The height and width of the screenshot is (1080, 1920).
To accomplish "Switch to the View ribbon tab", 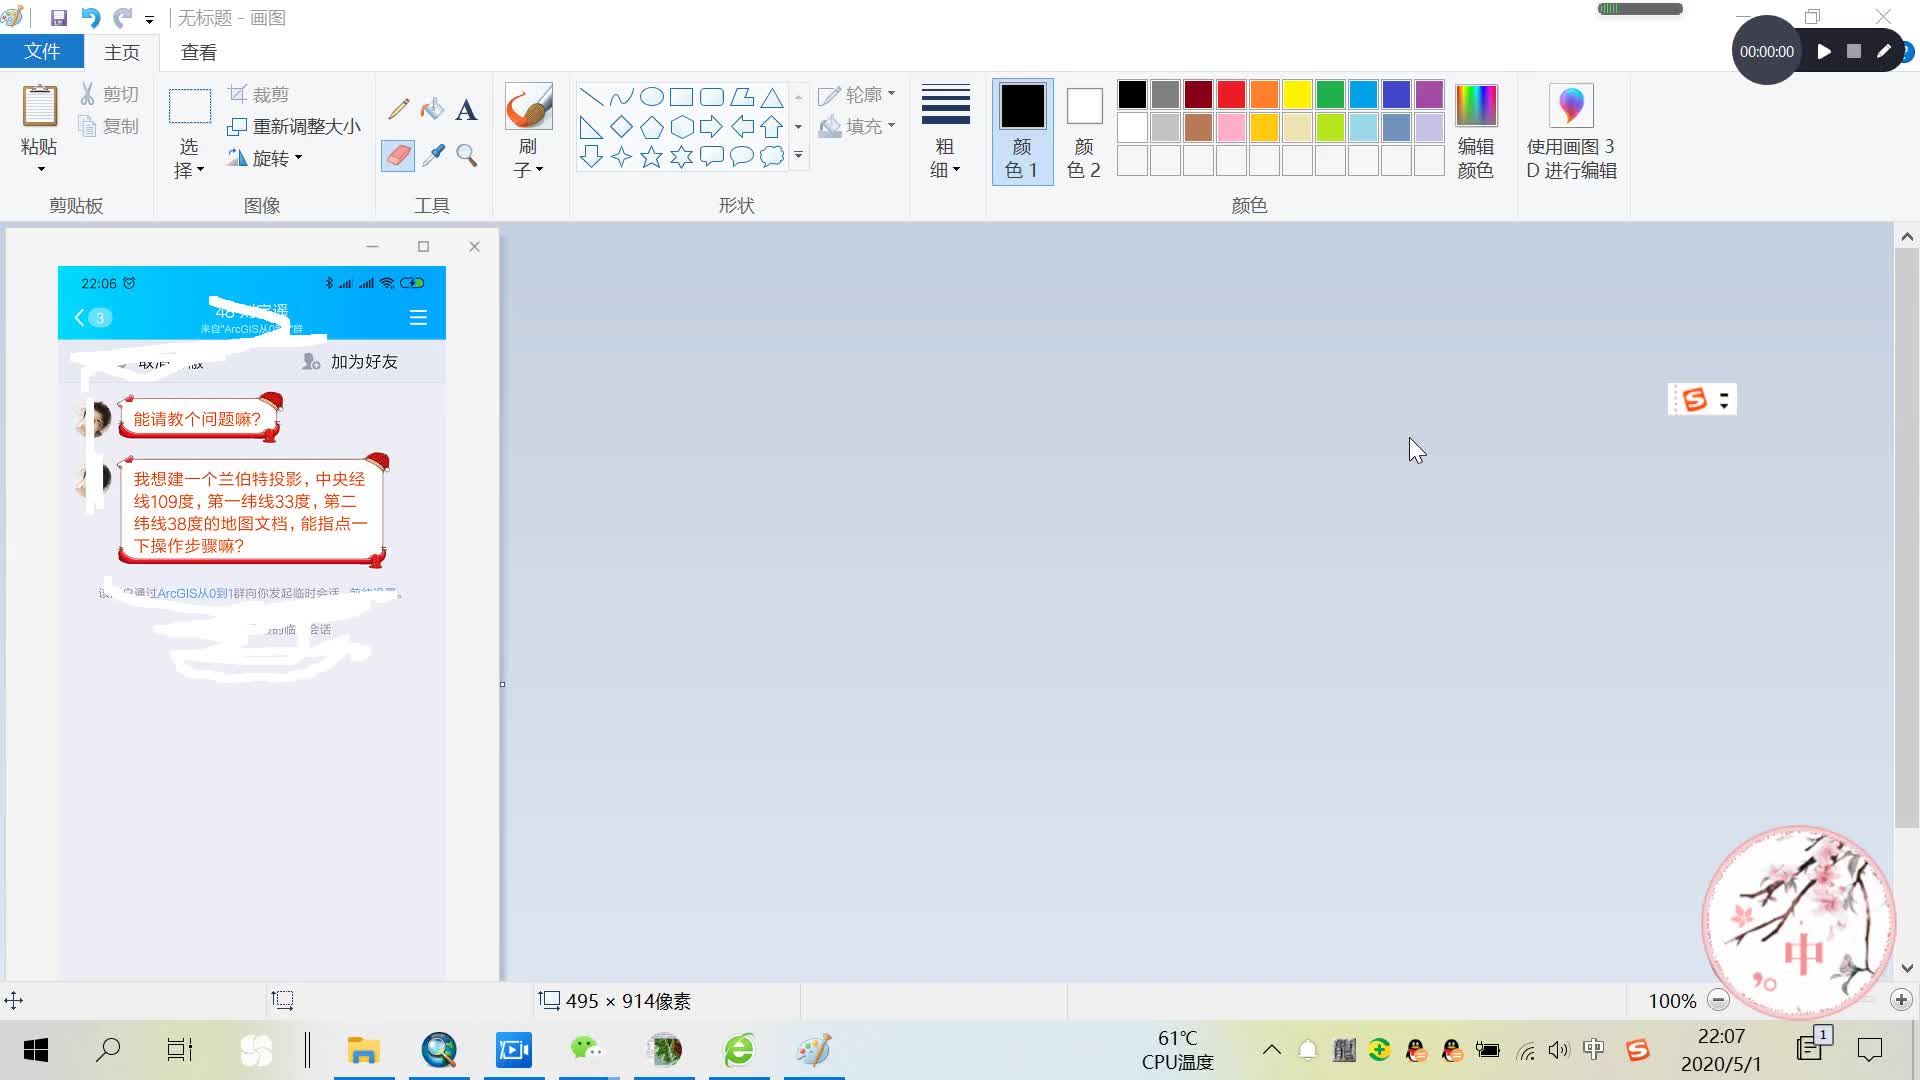I will pos(199,52).
